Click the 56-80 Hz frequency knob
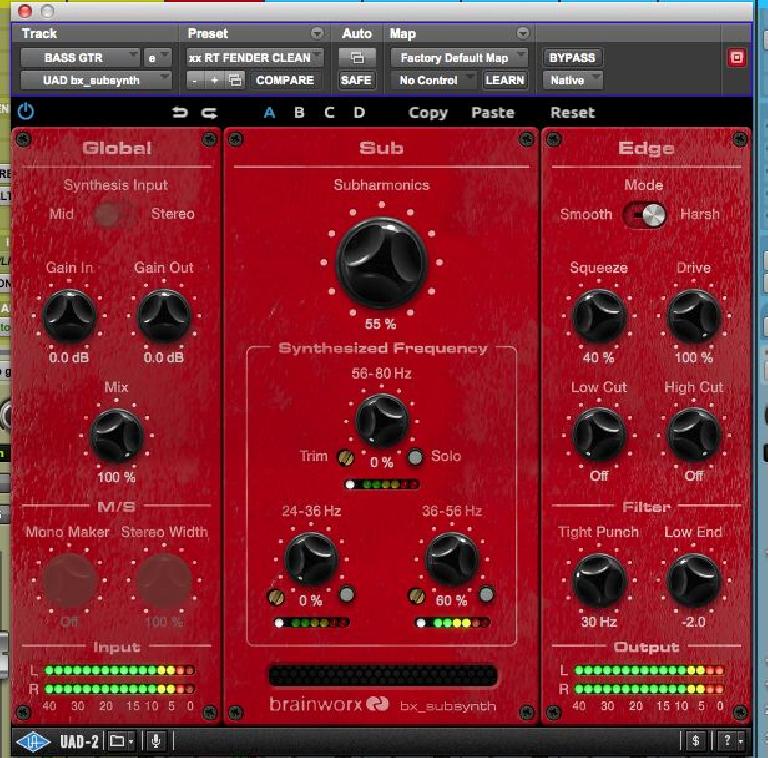768x758 pixels. coord(382,420)
